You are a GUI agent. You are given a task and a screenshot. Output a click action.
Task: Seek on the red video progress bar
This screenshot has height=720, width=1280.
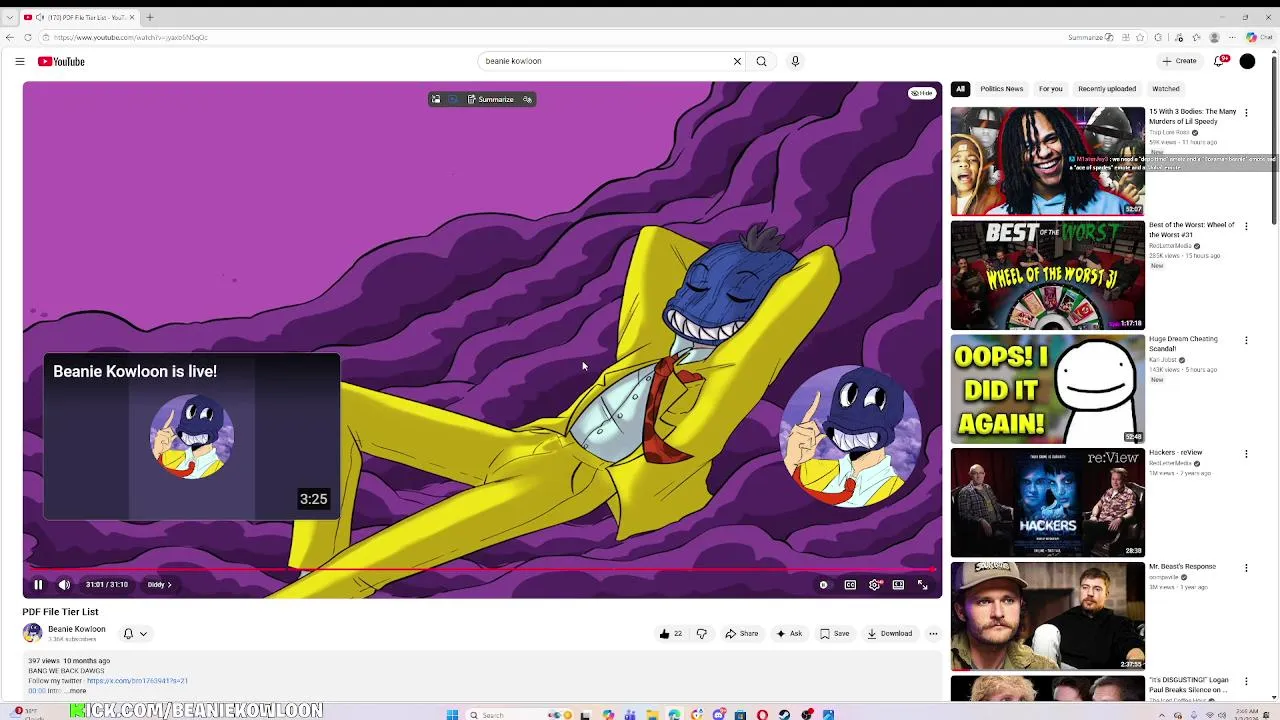[x=482, y=569]
